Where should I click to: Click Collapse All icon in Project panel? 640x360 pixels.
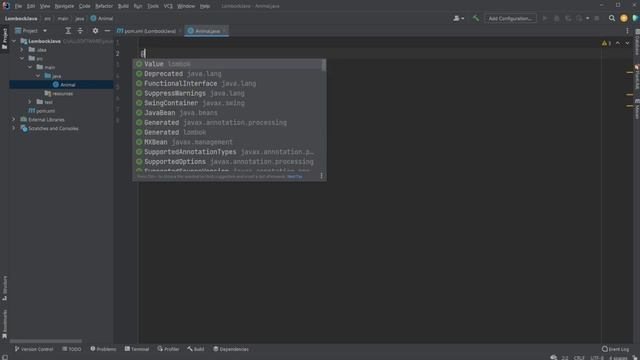80,31
